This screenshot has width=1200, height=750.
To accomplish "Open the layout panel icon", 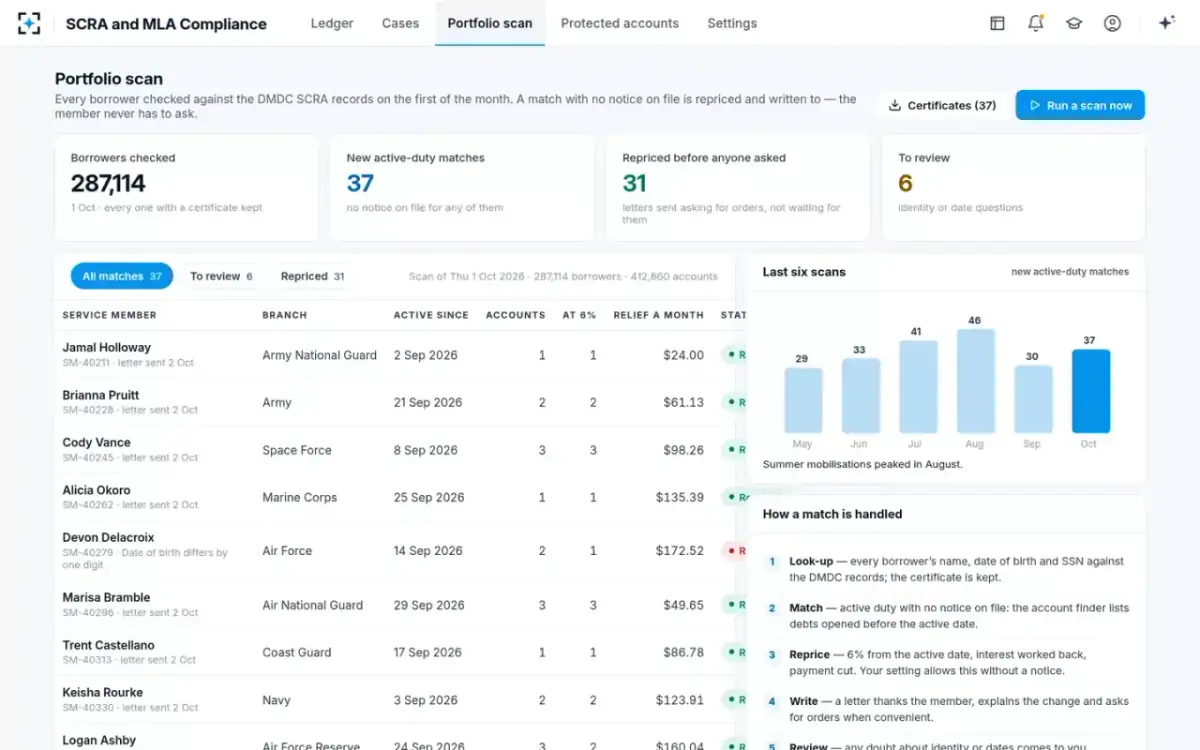I will [x=997, y=23].
